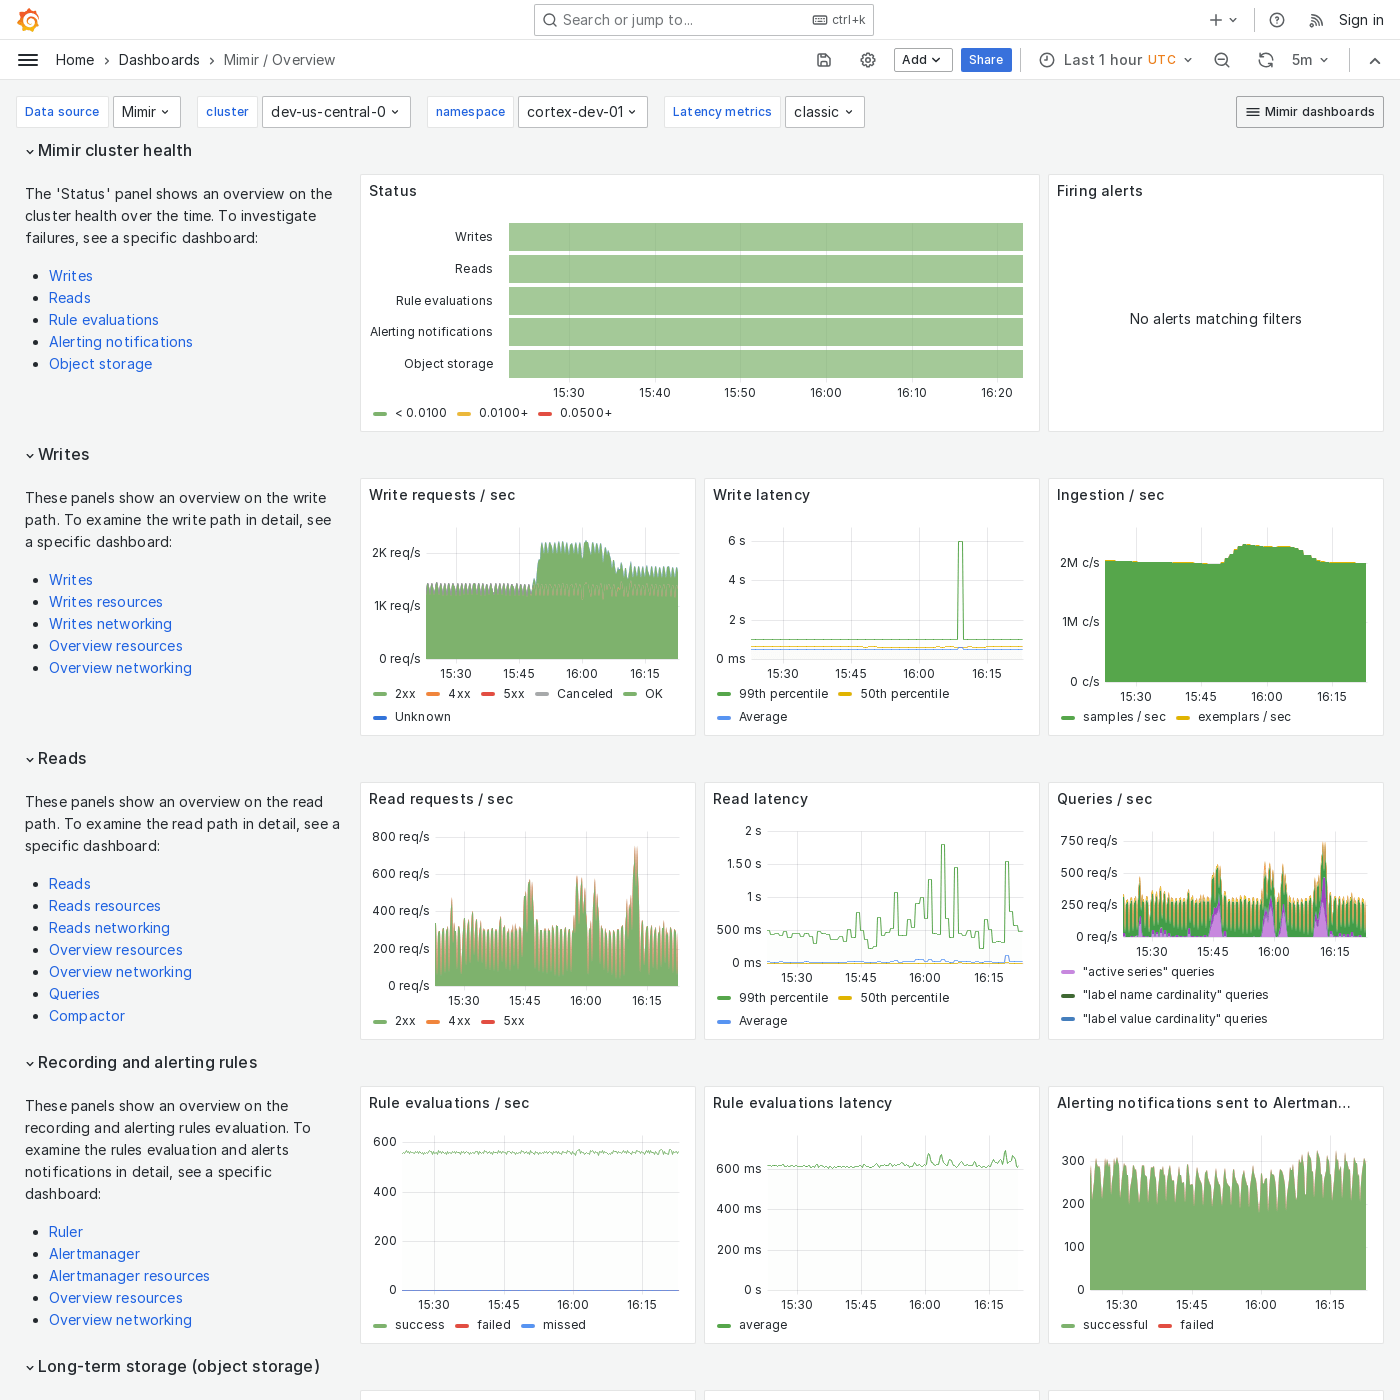Image resolution: width=1400 pixels, height=1400 pixels.
Task: Open the Add menu in the toolbar
Action: click(922, 60)
